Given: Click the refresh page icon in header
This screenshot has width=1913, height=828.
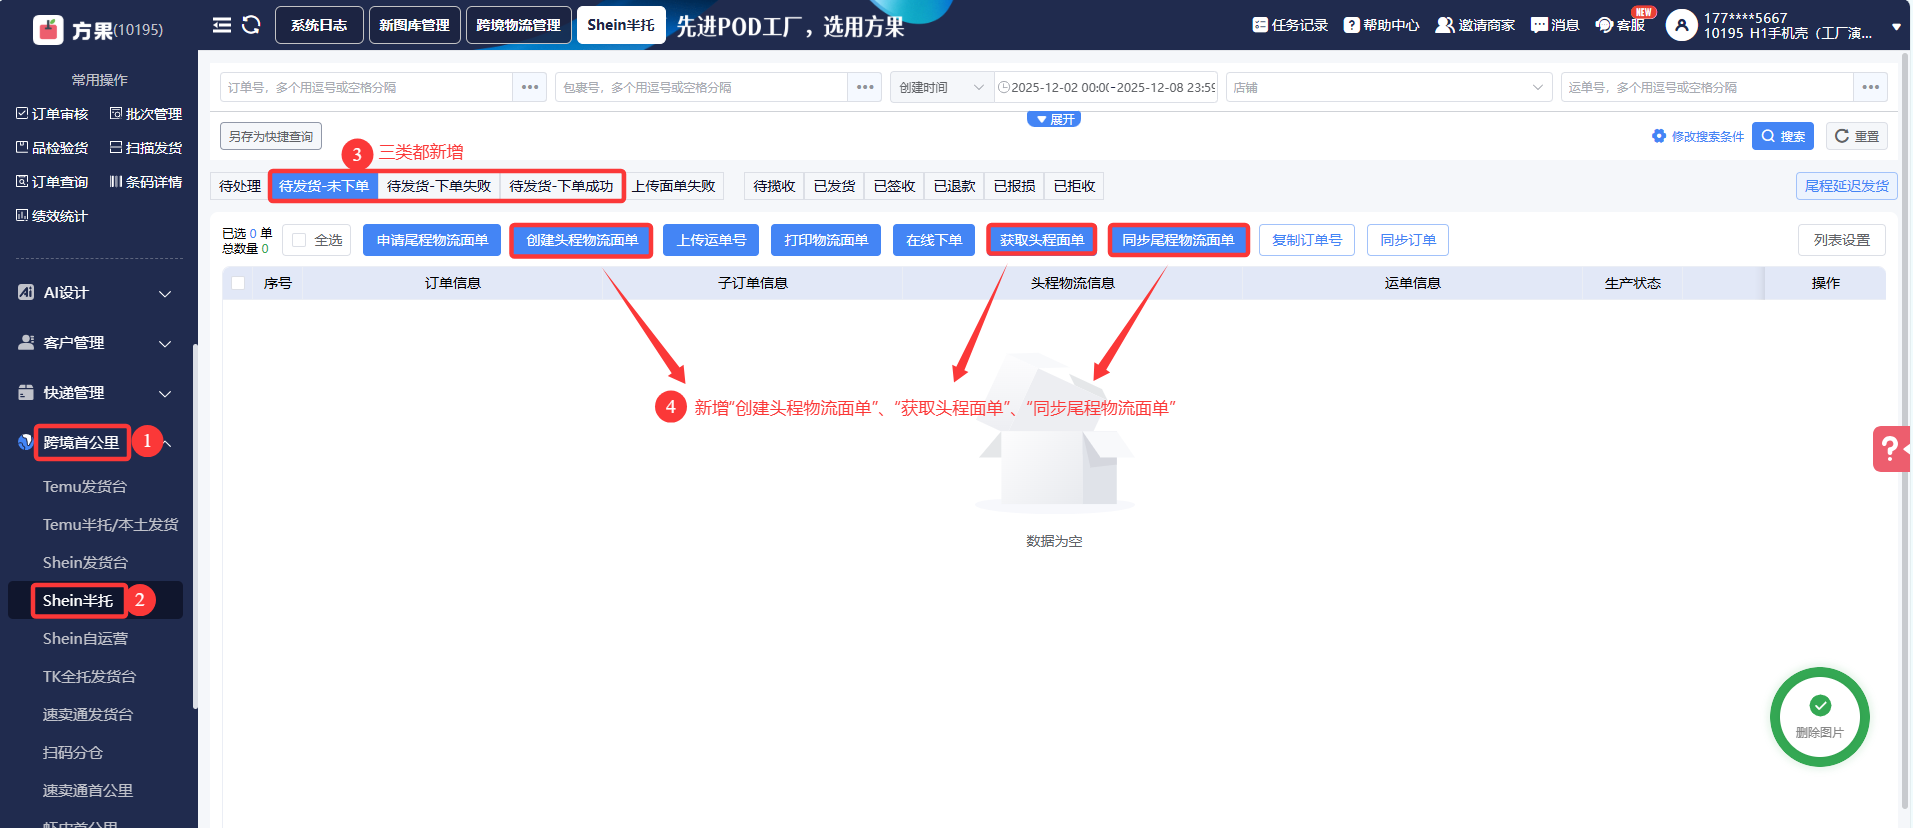Looking at the screenshot, I should click(251, 25).
